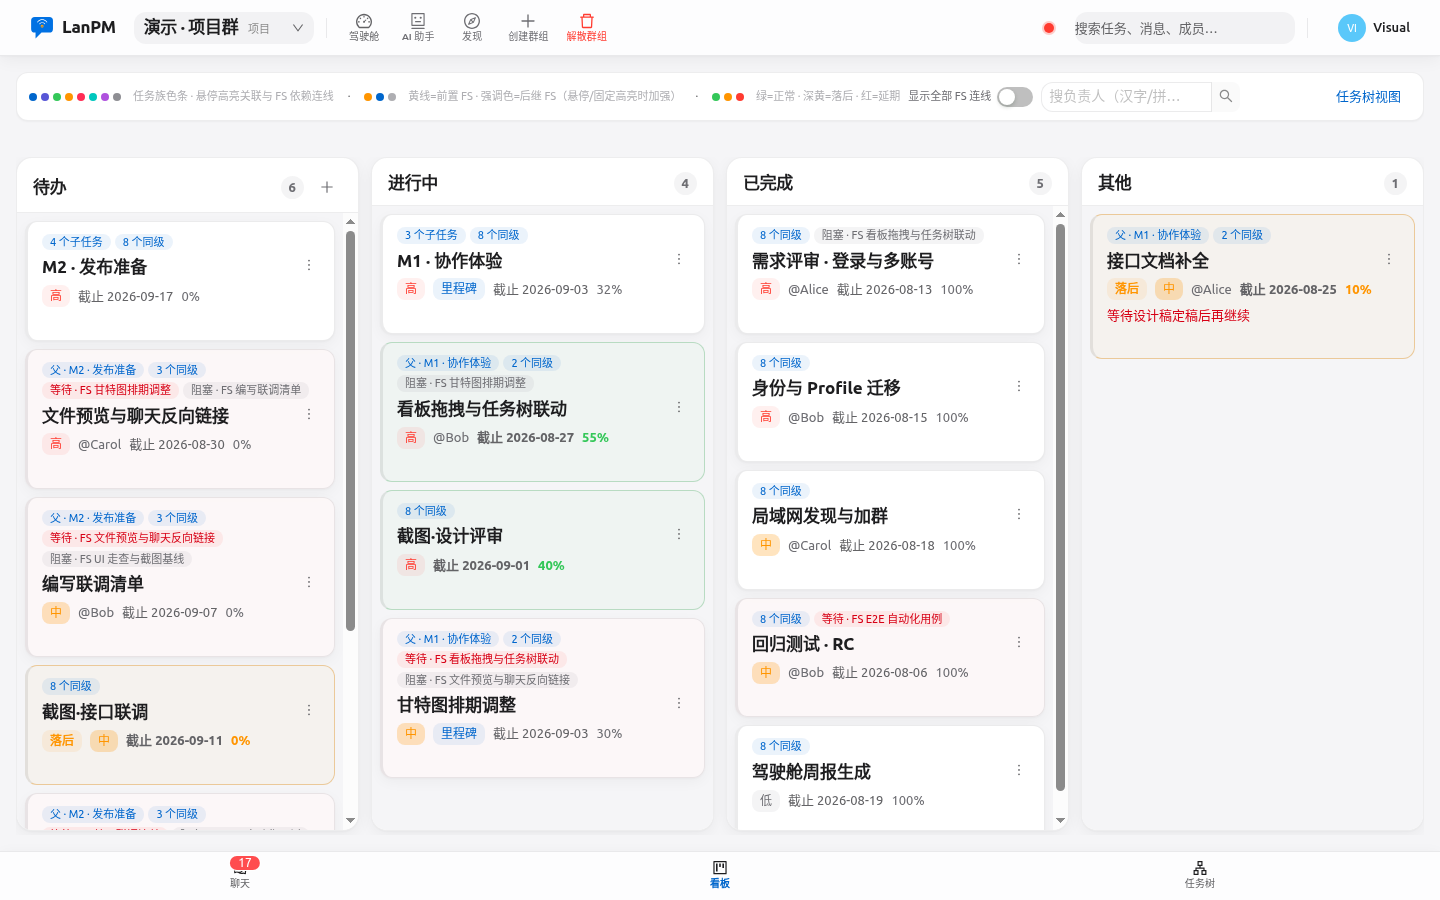The image size is (1440, 900).
Task: Open more menu for 接口文档补全
Action: coord(1389,260)
